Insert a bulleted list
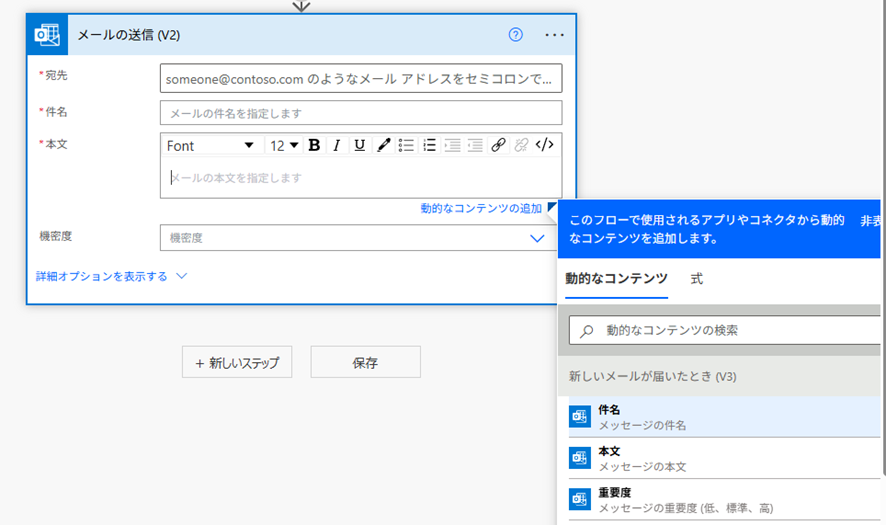The height and width of the screenshot is (525, 886). point(406,146)
